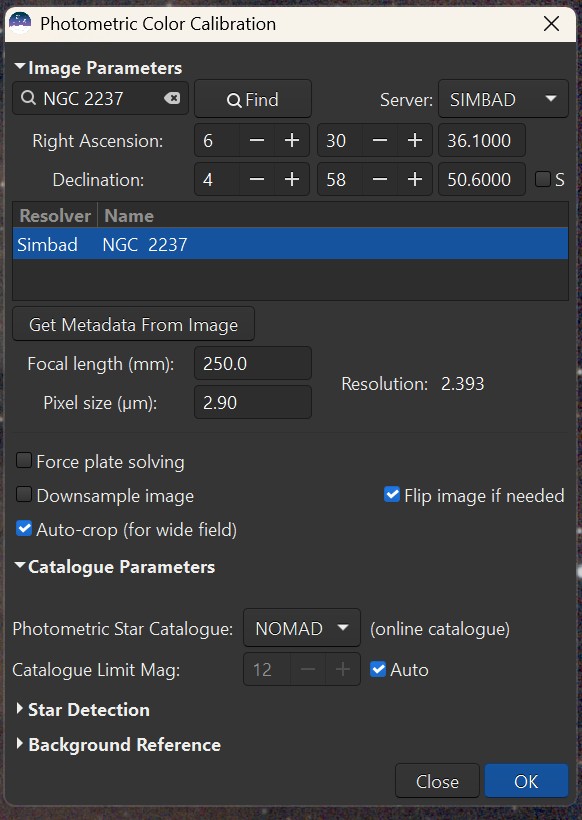Open the SIMBAD server dropdown

[503, 99]
